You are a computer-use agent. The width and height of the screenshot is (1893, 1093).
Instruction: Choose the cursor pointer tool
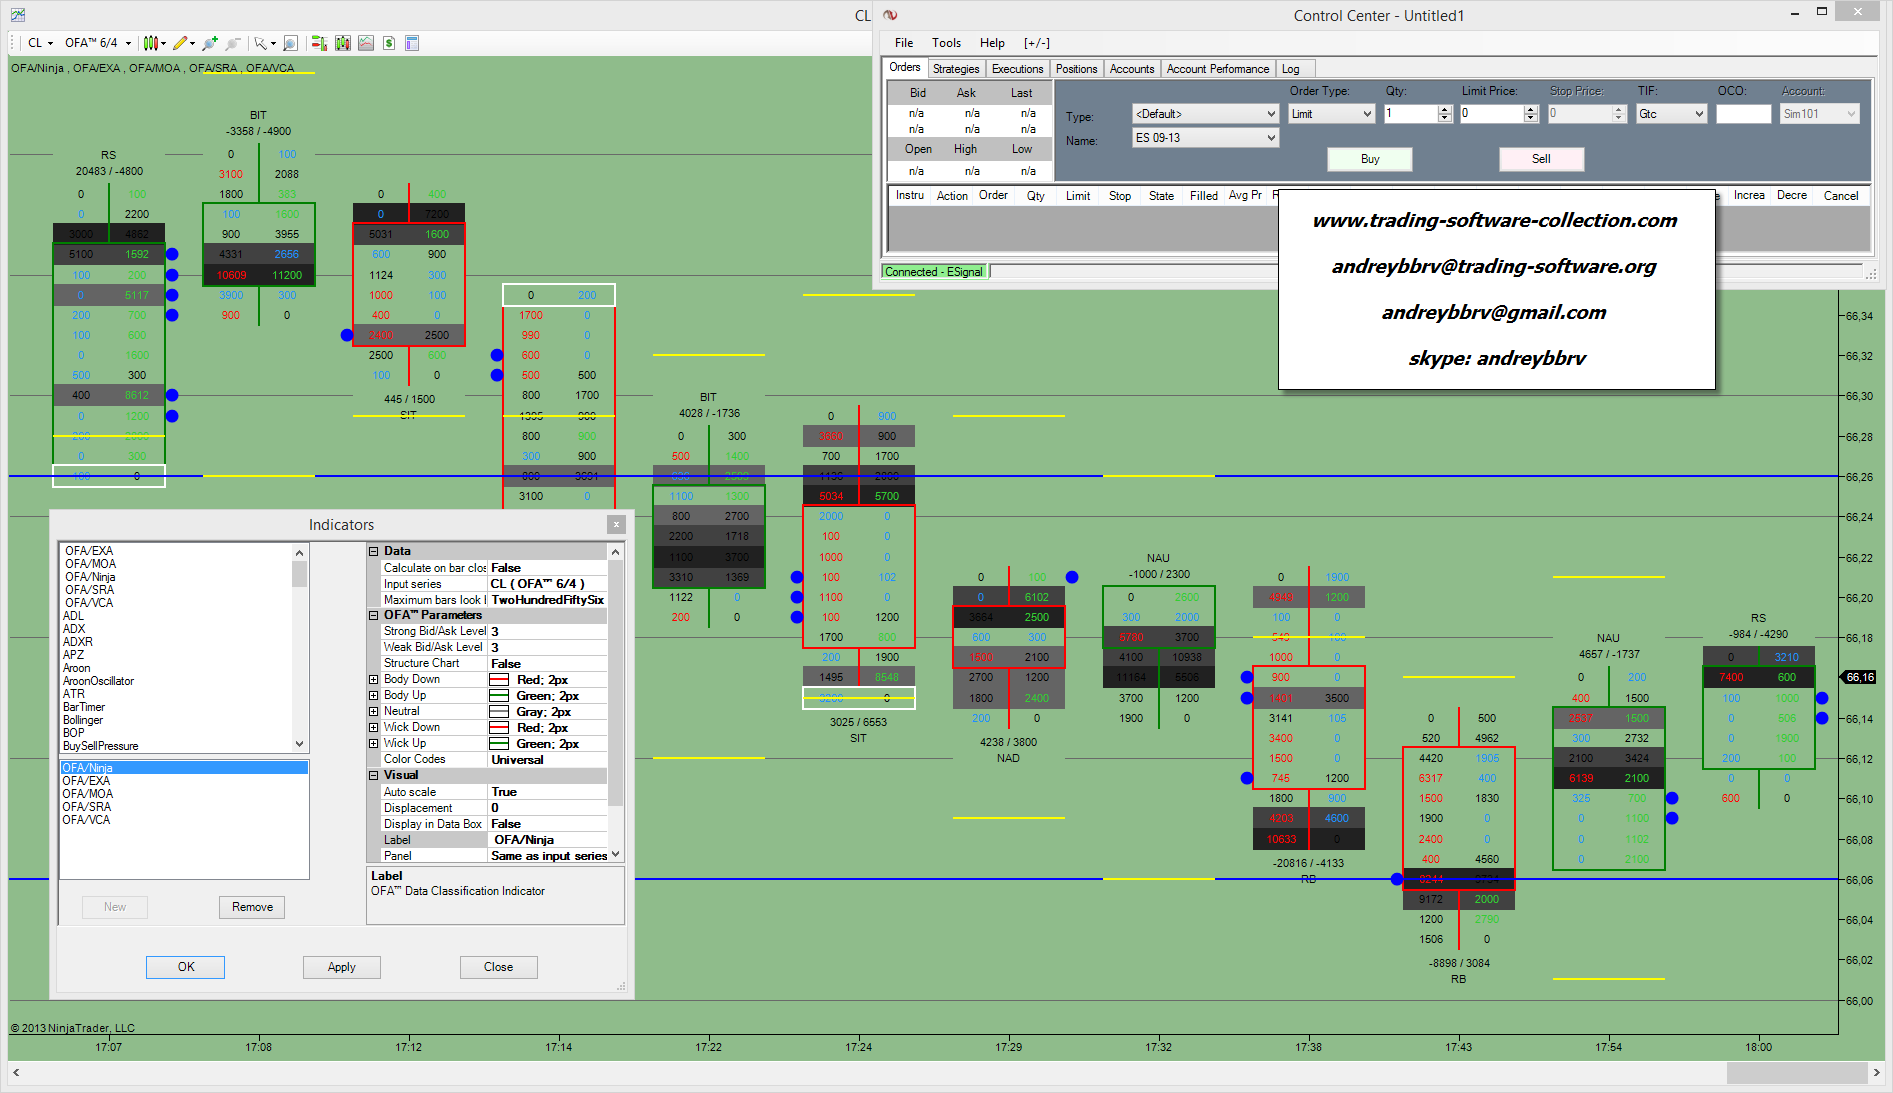point(262,43)
